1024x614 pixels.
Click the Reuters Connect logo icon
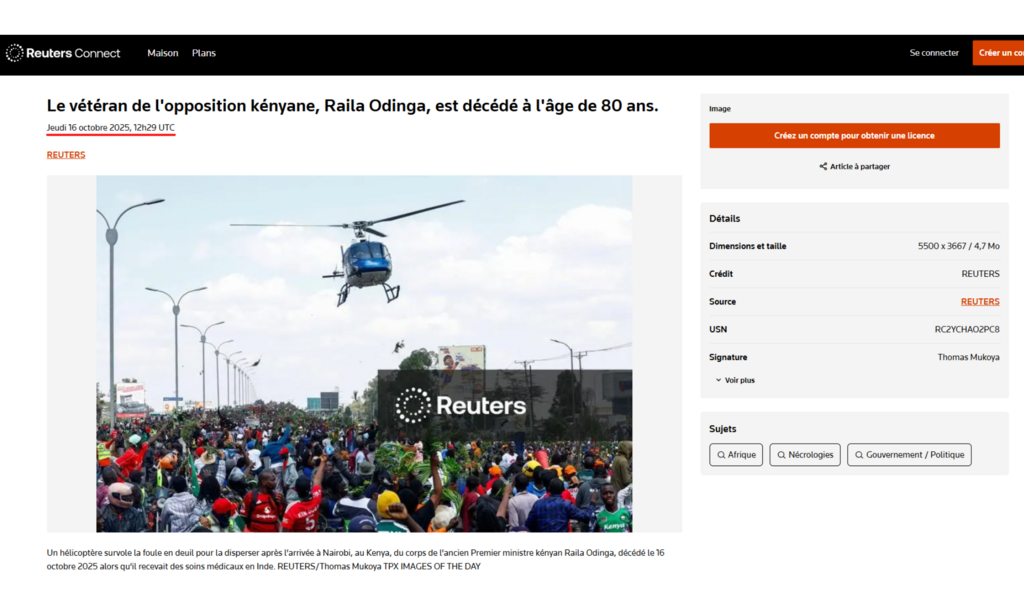coord(14,52)
